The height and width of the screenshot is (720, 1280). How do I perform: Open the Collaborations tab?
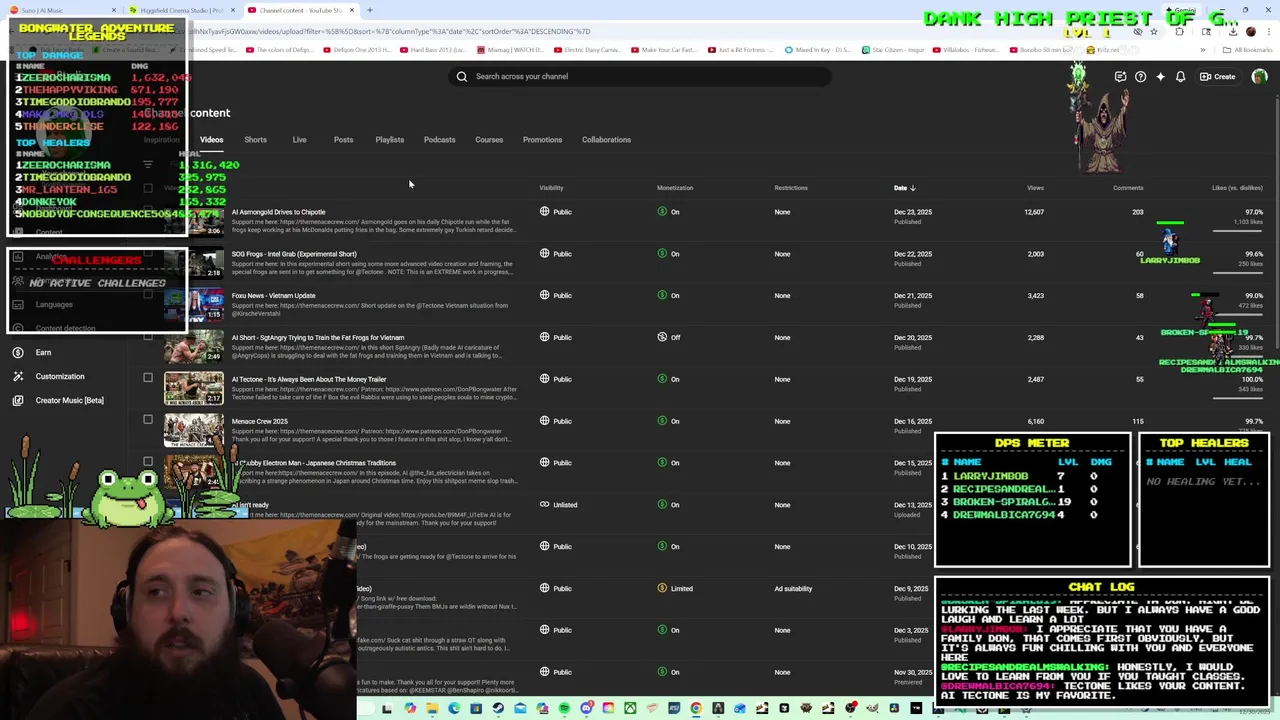(x=606, y=140)
